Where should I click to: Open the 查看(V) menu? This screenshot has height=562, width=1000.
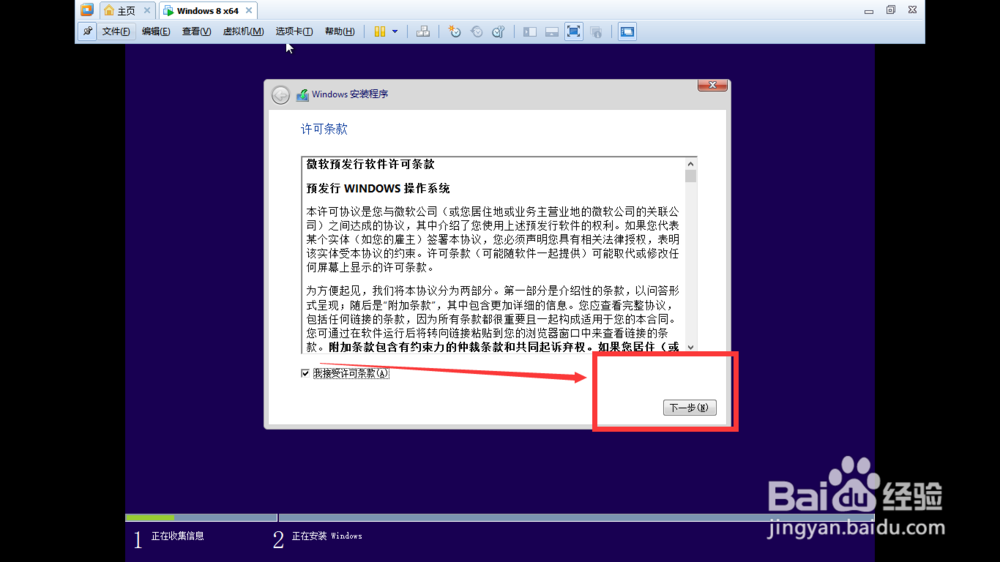click(x=196, y=31)
